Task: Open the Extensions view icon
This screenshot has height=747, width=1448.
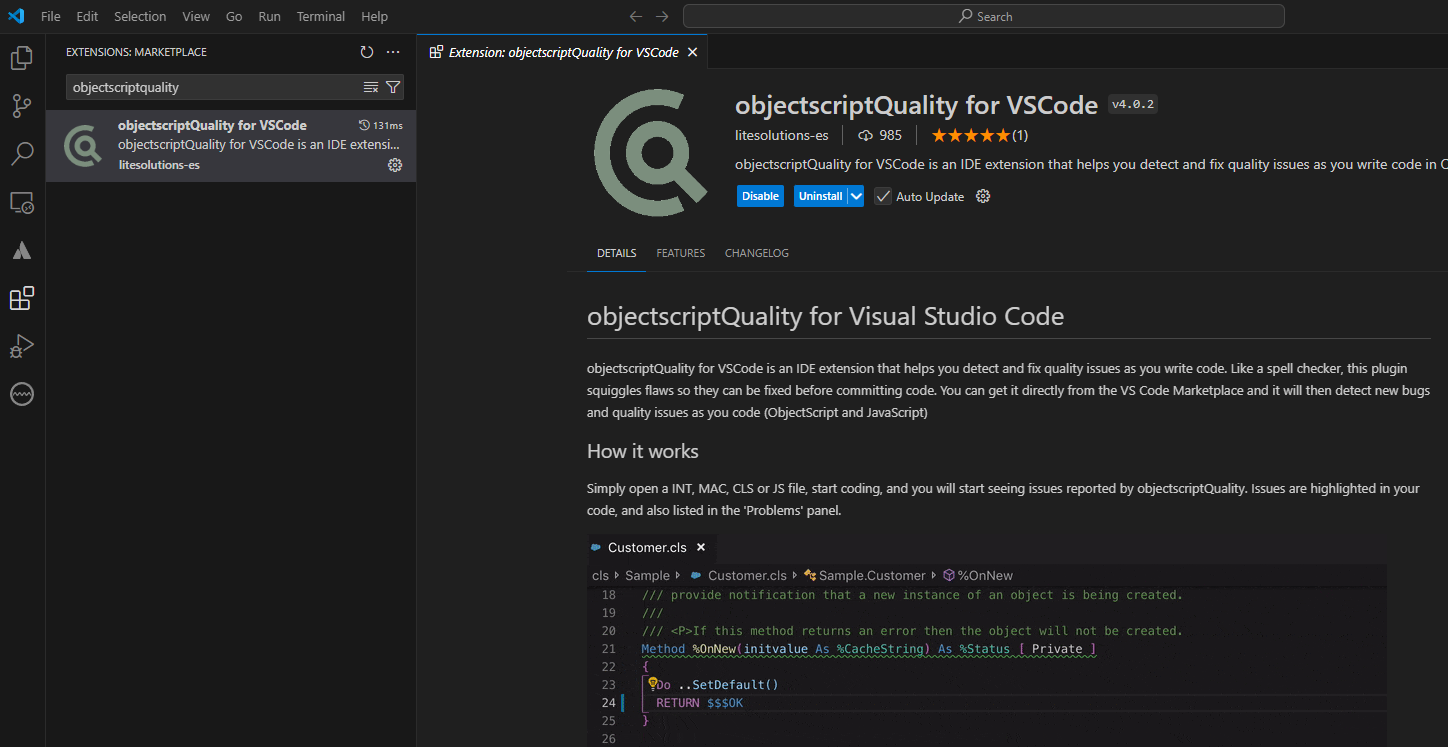Action: coord(22,298)
